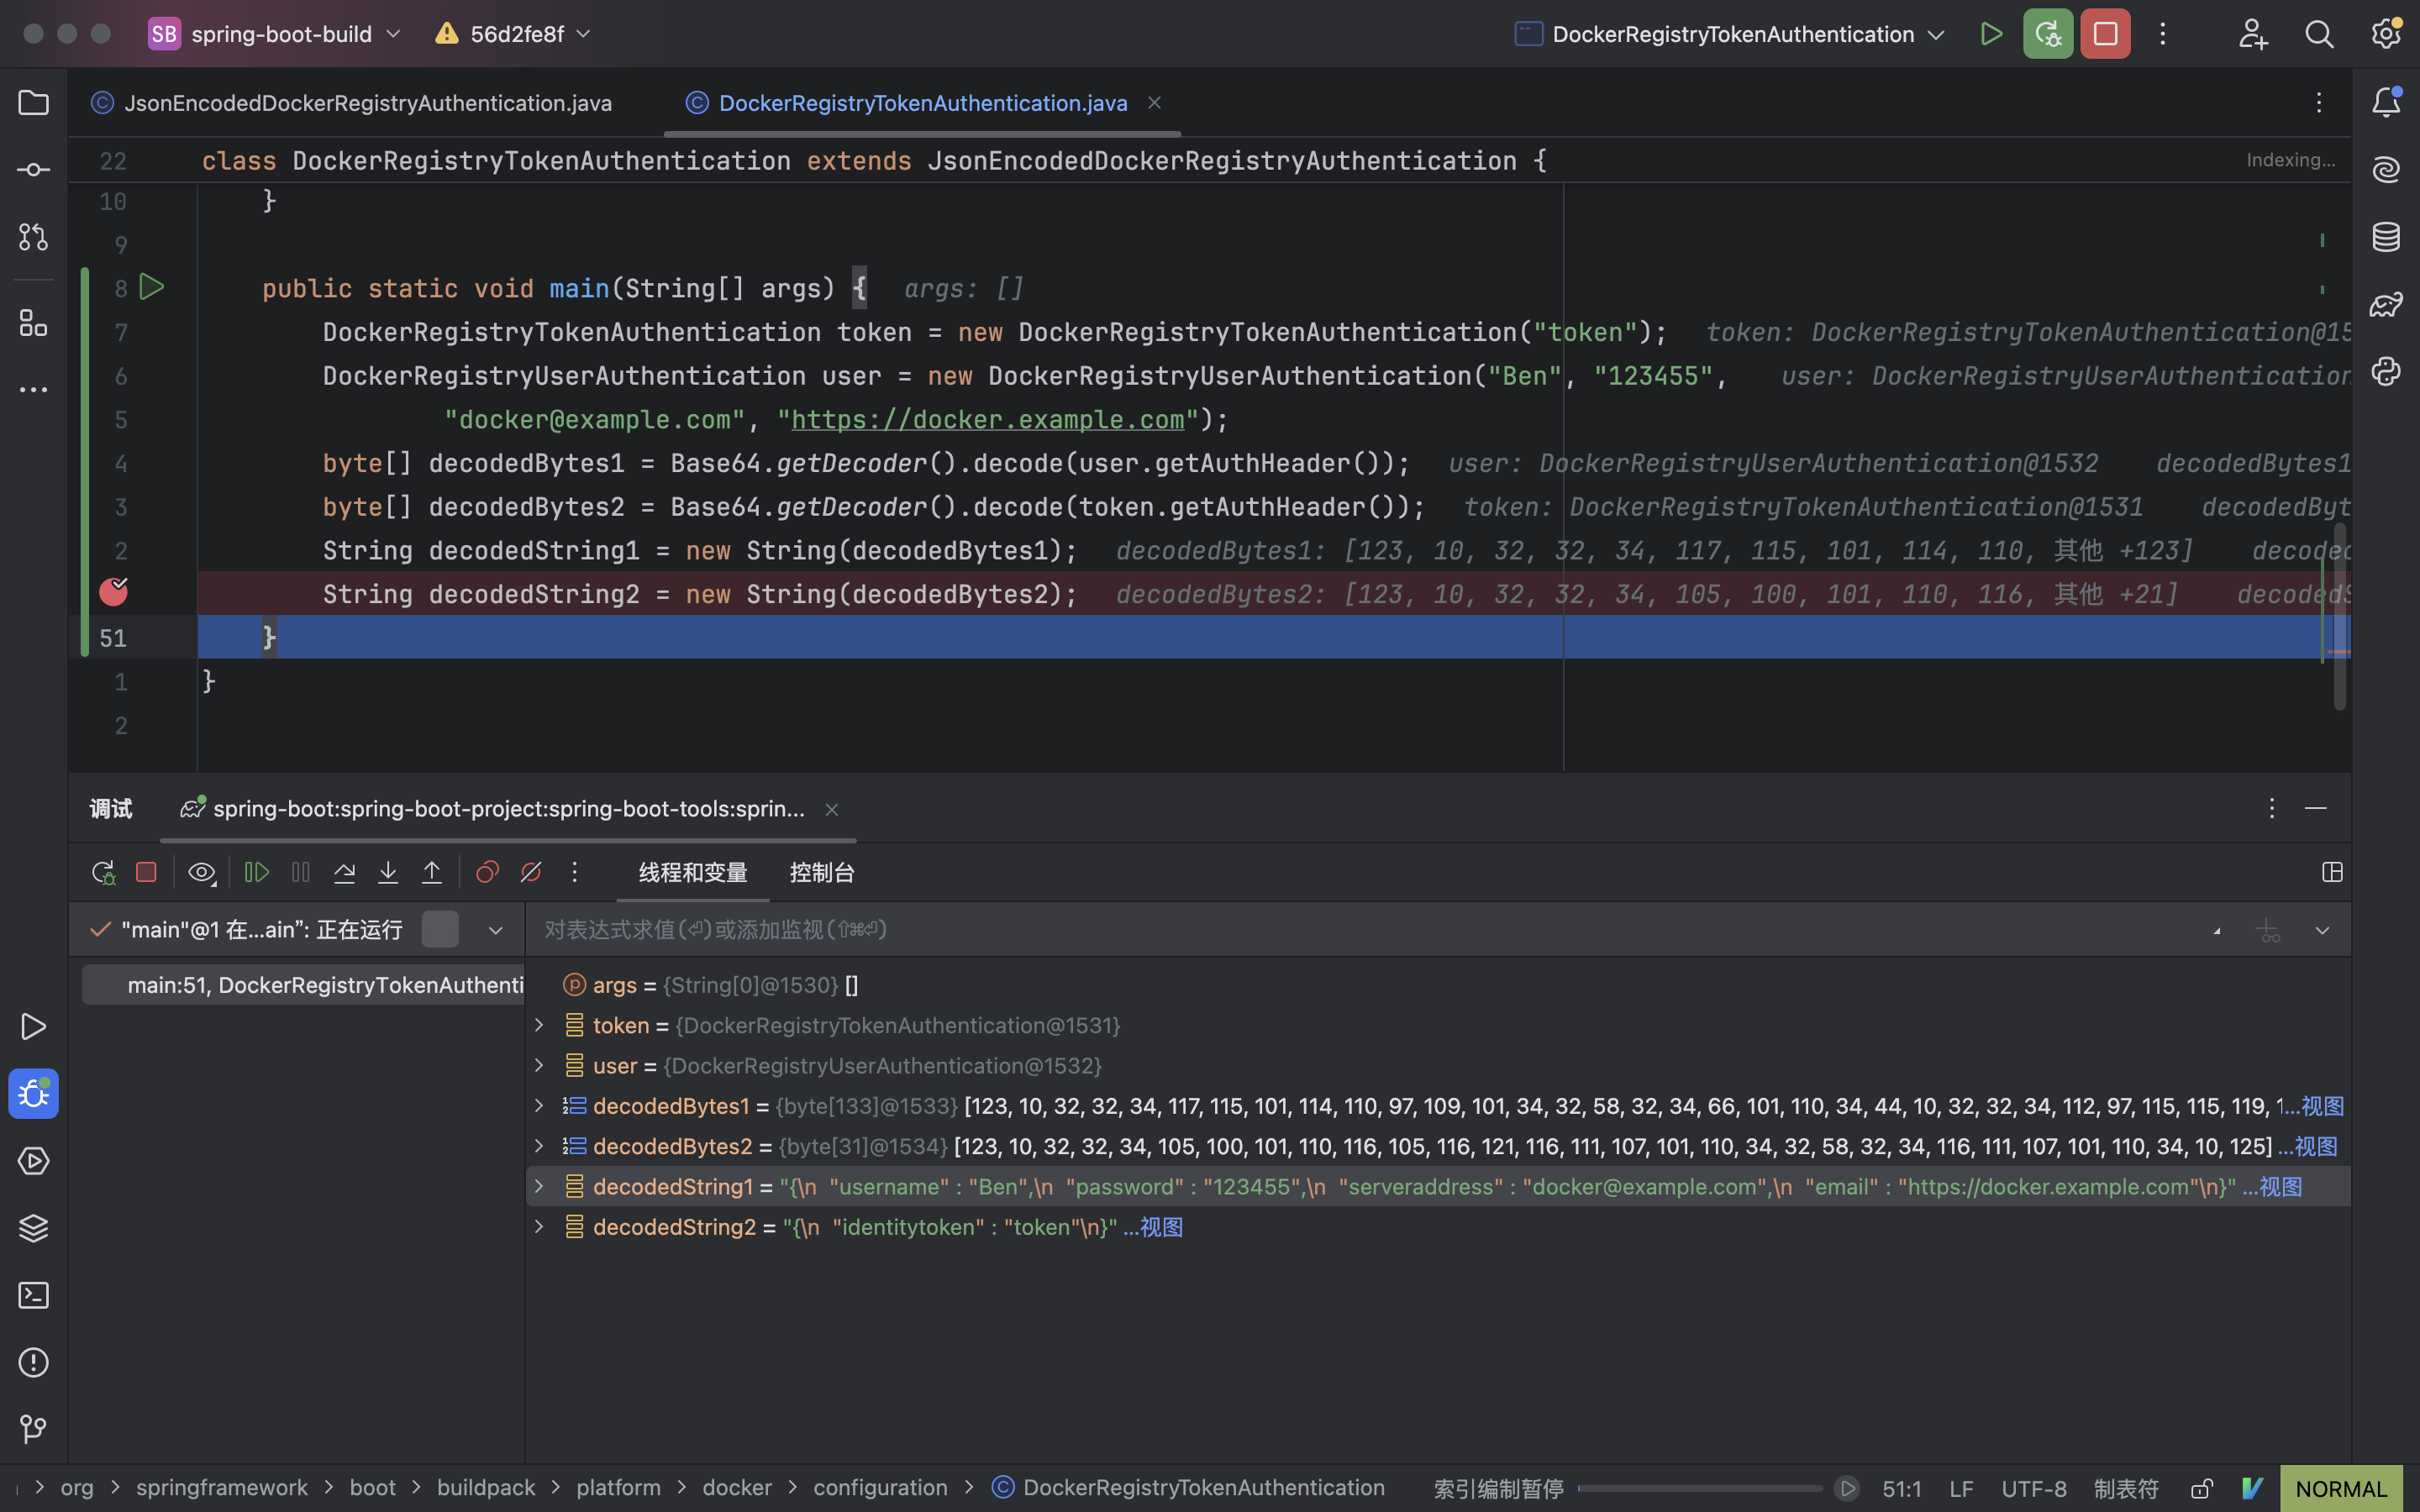Switch to the 控制台 console tab
The width and height of the screenshot is (2420, 1512).
tap(821, 872)
